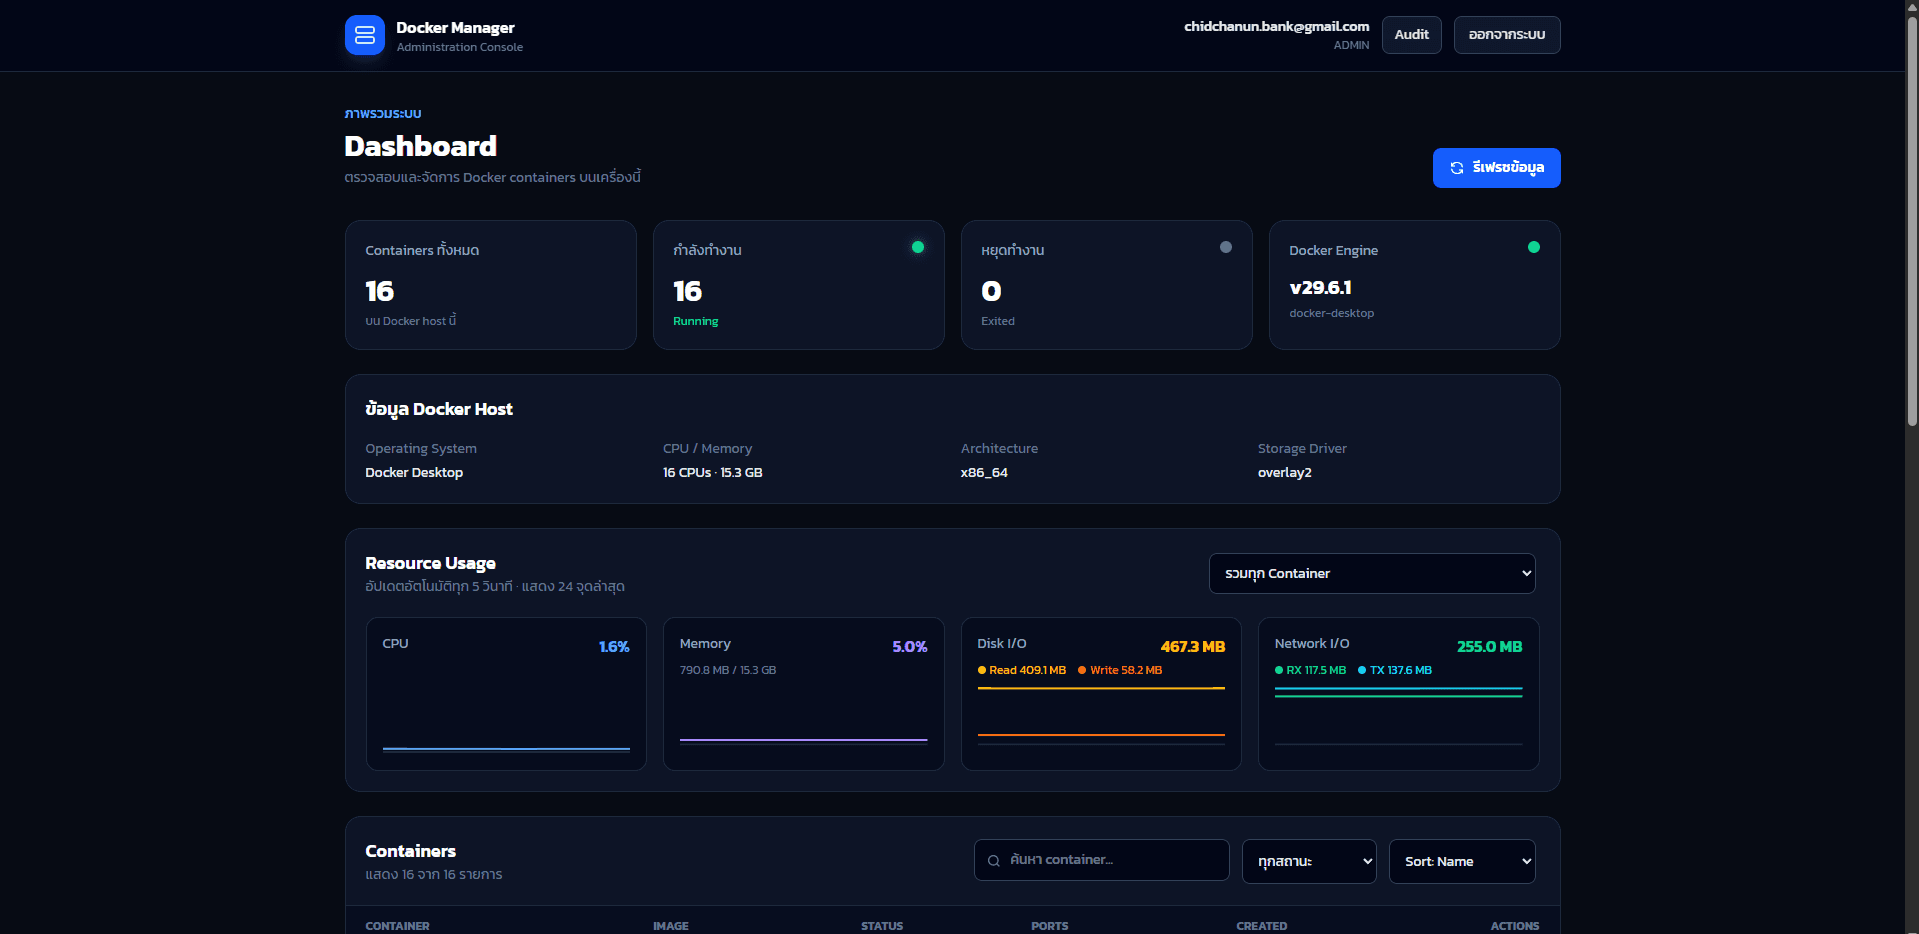This screenshot has width=1919, height=934.
Task: Click the 1.6% CPU usage value
Action: tap(614, 647)
